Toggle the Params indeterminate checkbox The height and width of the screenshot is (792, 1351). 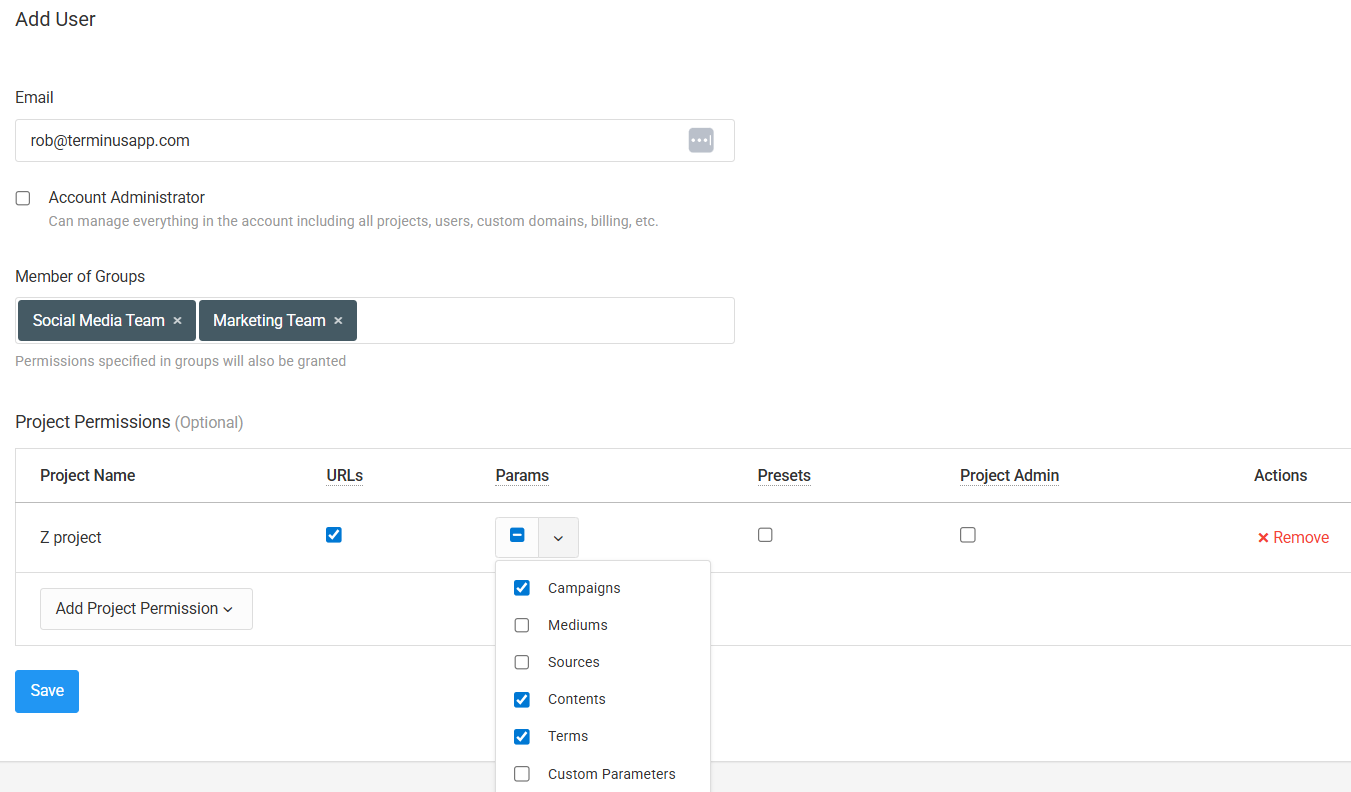(x=517, y=536)
